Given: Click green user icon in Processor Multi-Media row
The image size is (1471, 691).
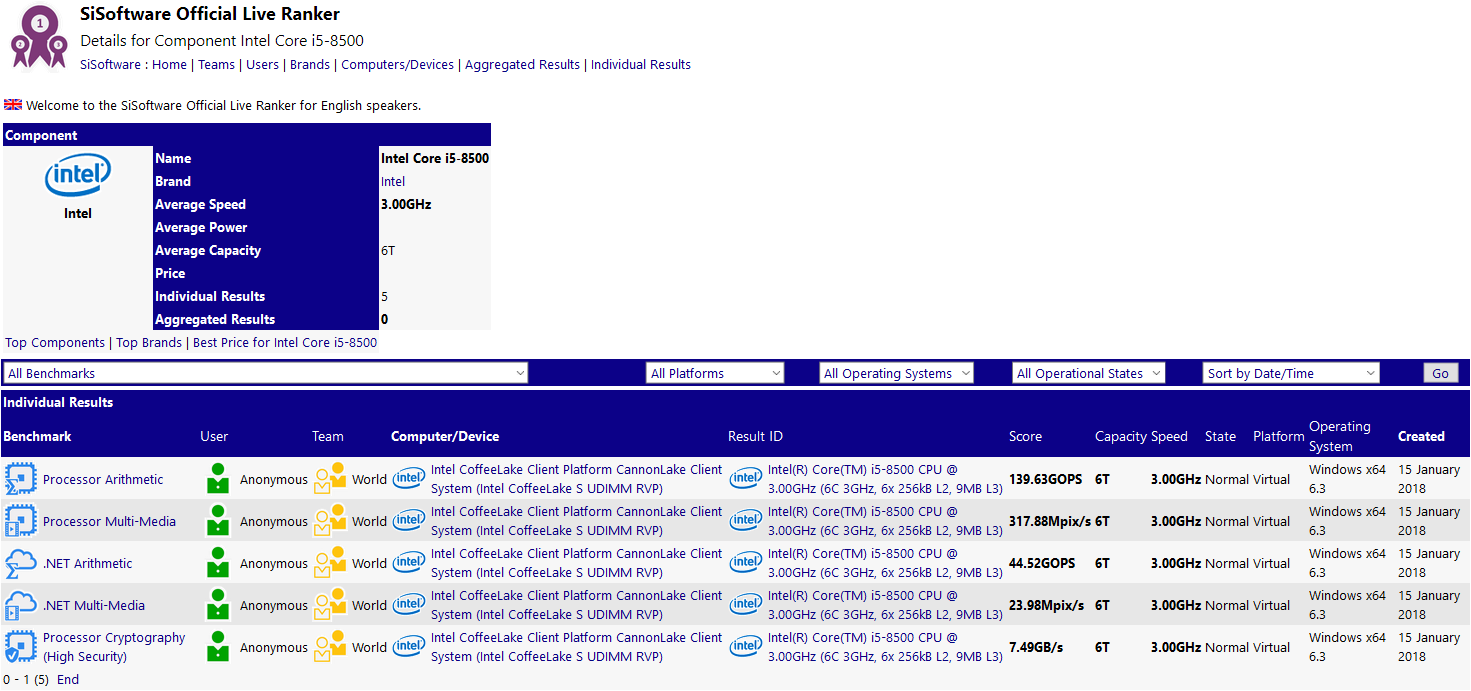Looking at the screenshot, I should click(218, 521).
